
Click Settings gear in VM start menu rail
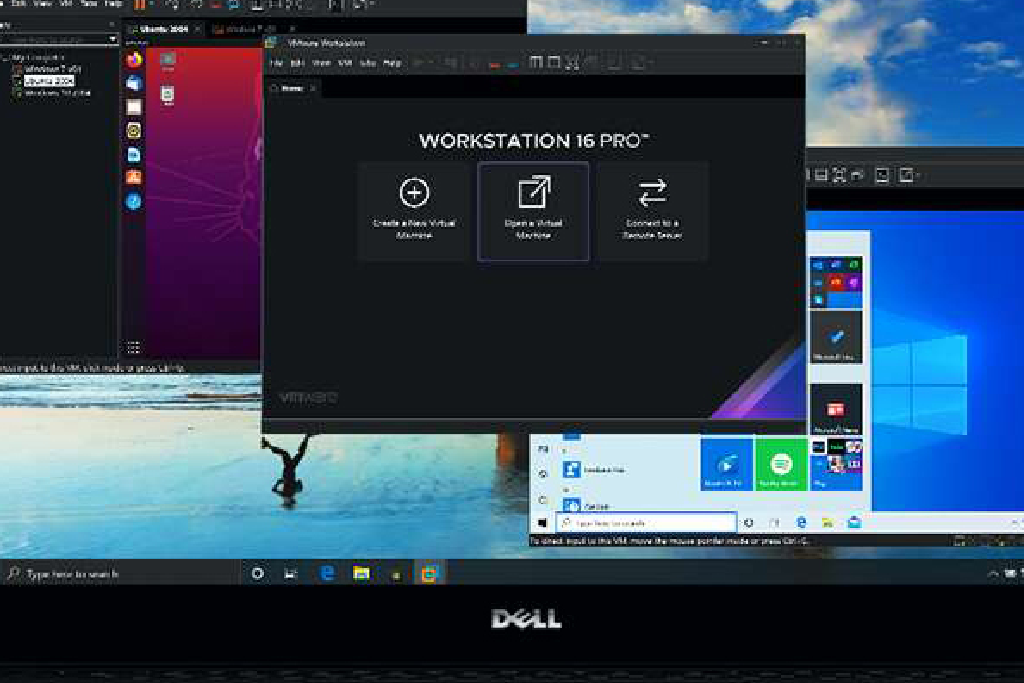[x=543, y=474]
